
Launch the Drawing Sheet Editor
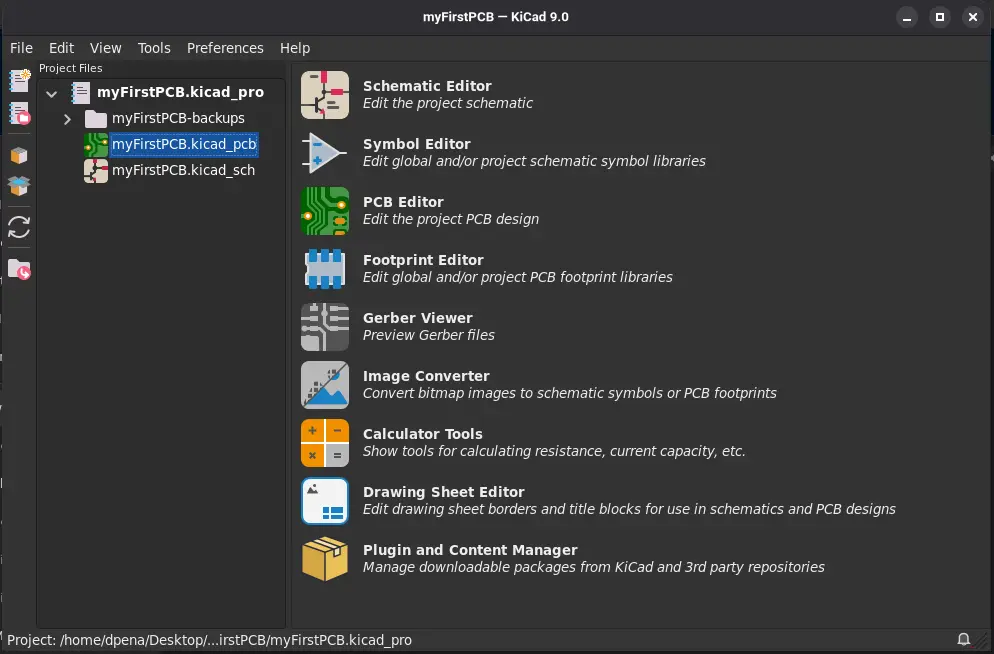[x=444, y=500]
